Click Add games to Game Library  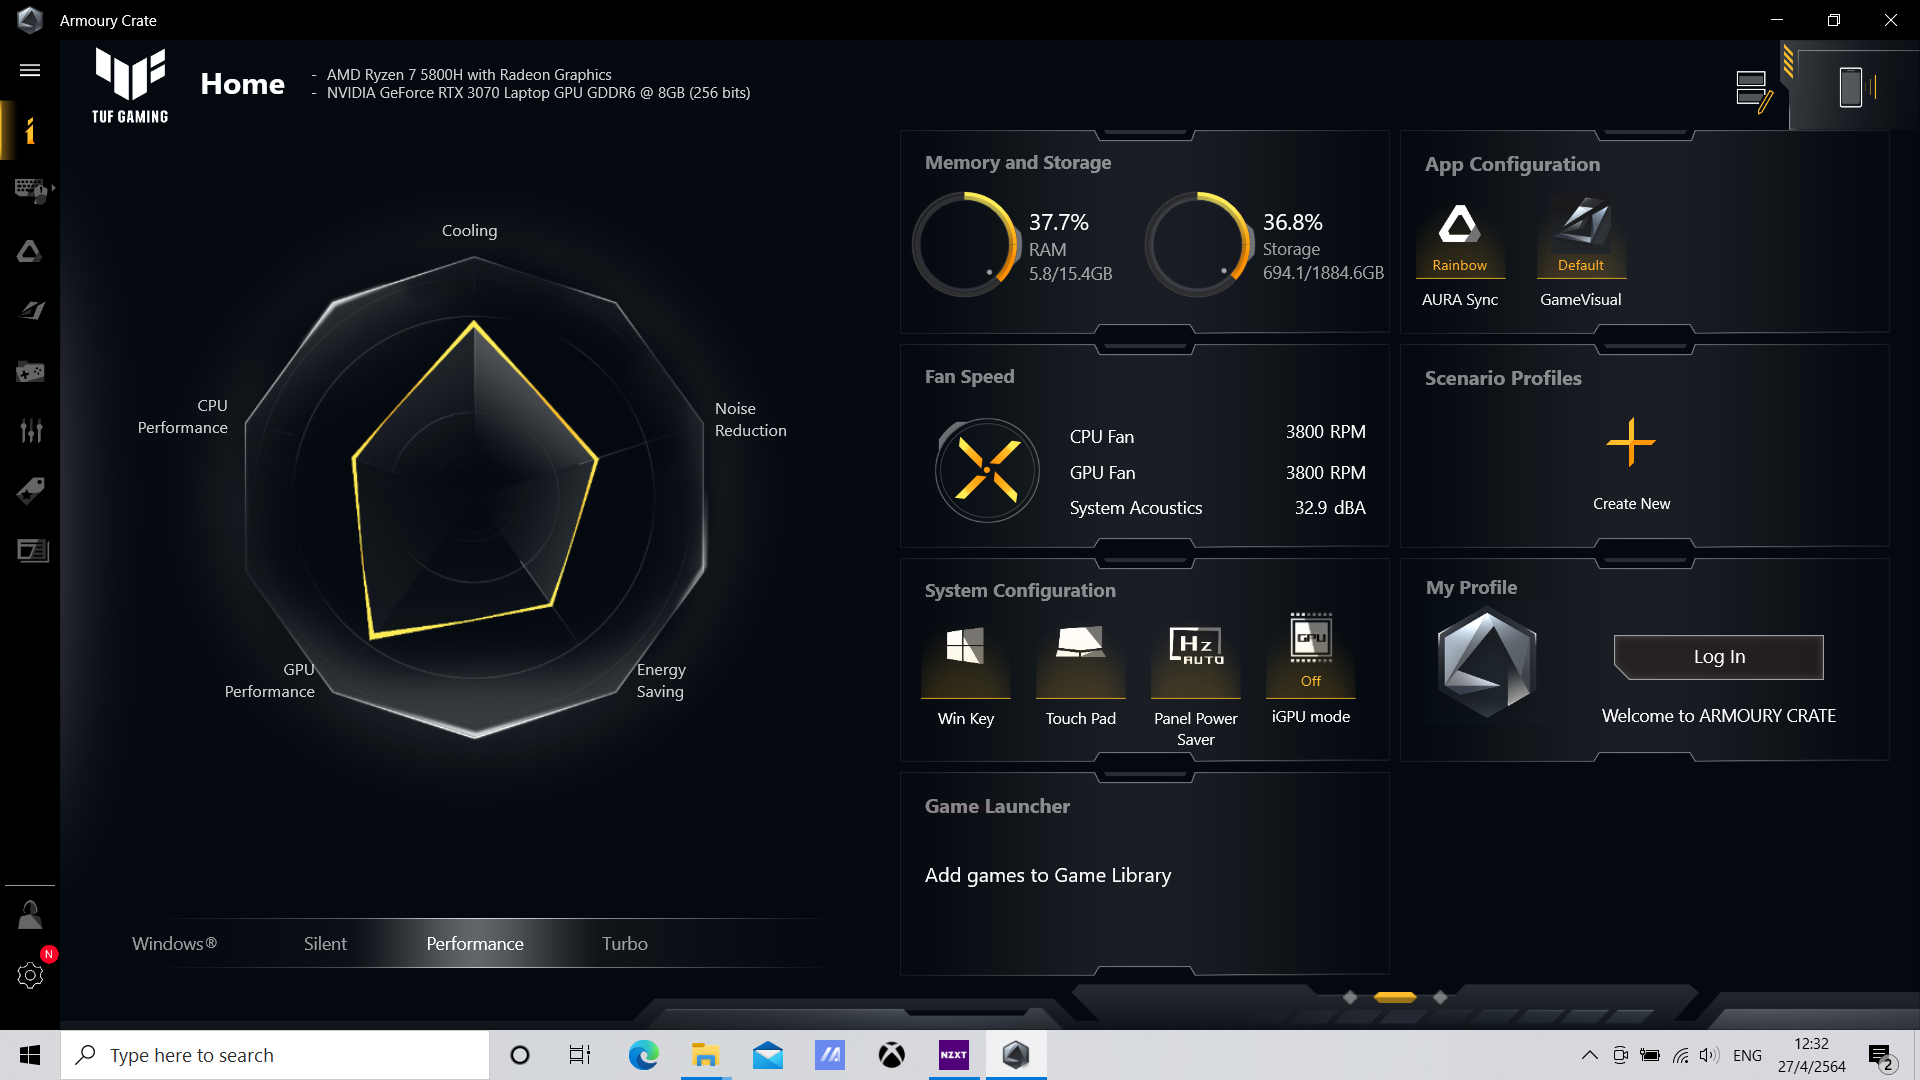1048,875
